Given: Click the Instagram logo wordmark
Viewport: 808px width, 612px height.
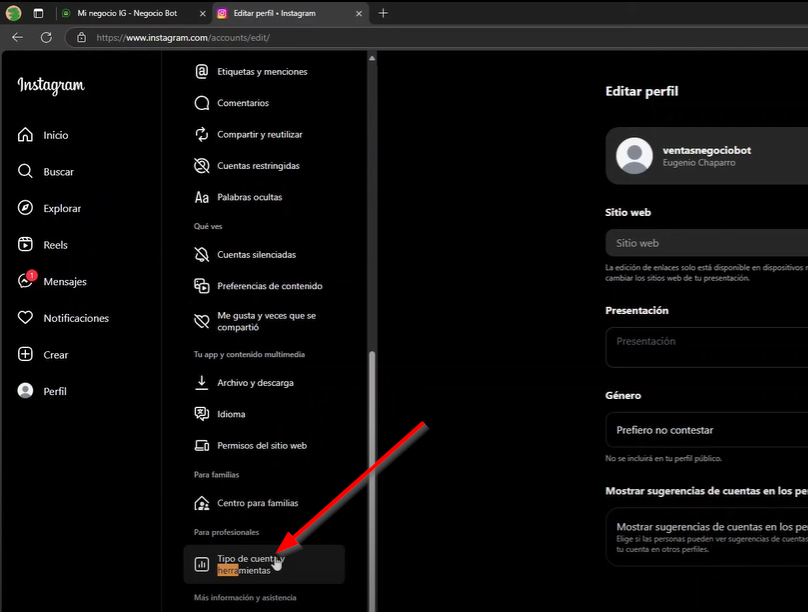Looking at the screenshot, I should click(51, 85).
